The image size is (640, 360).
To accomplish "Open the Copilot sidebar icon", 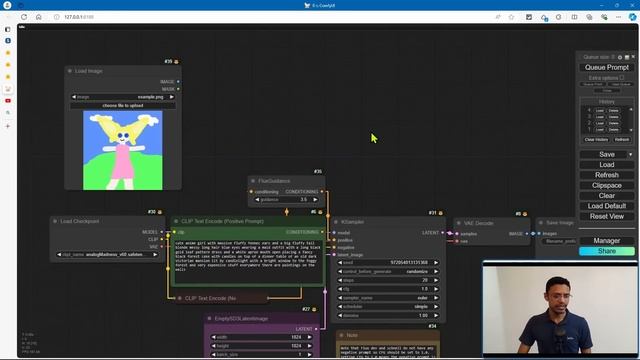I will (632, 17).
